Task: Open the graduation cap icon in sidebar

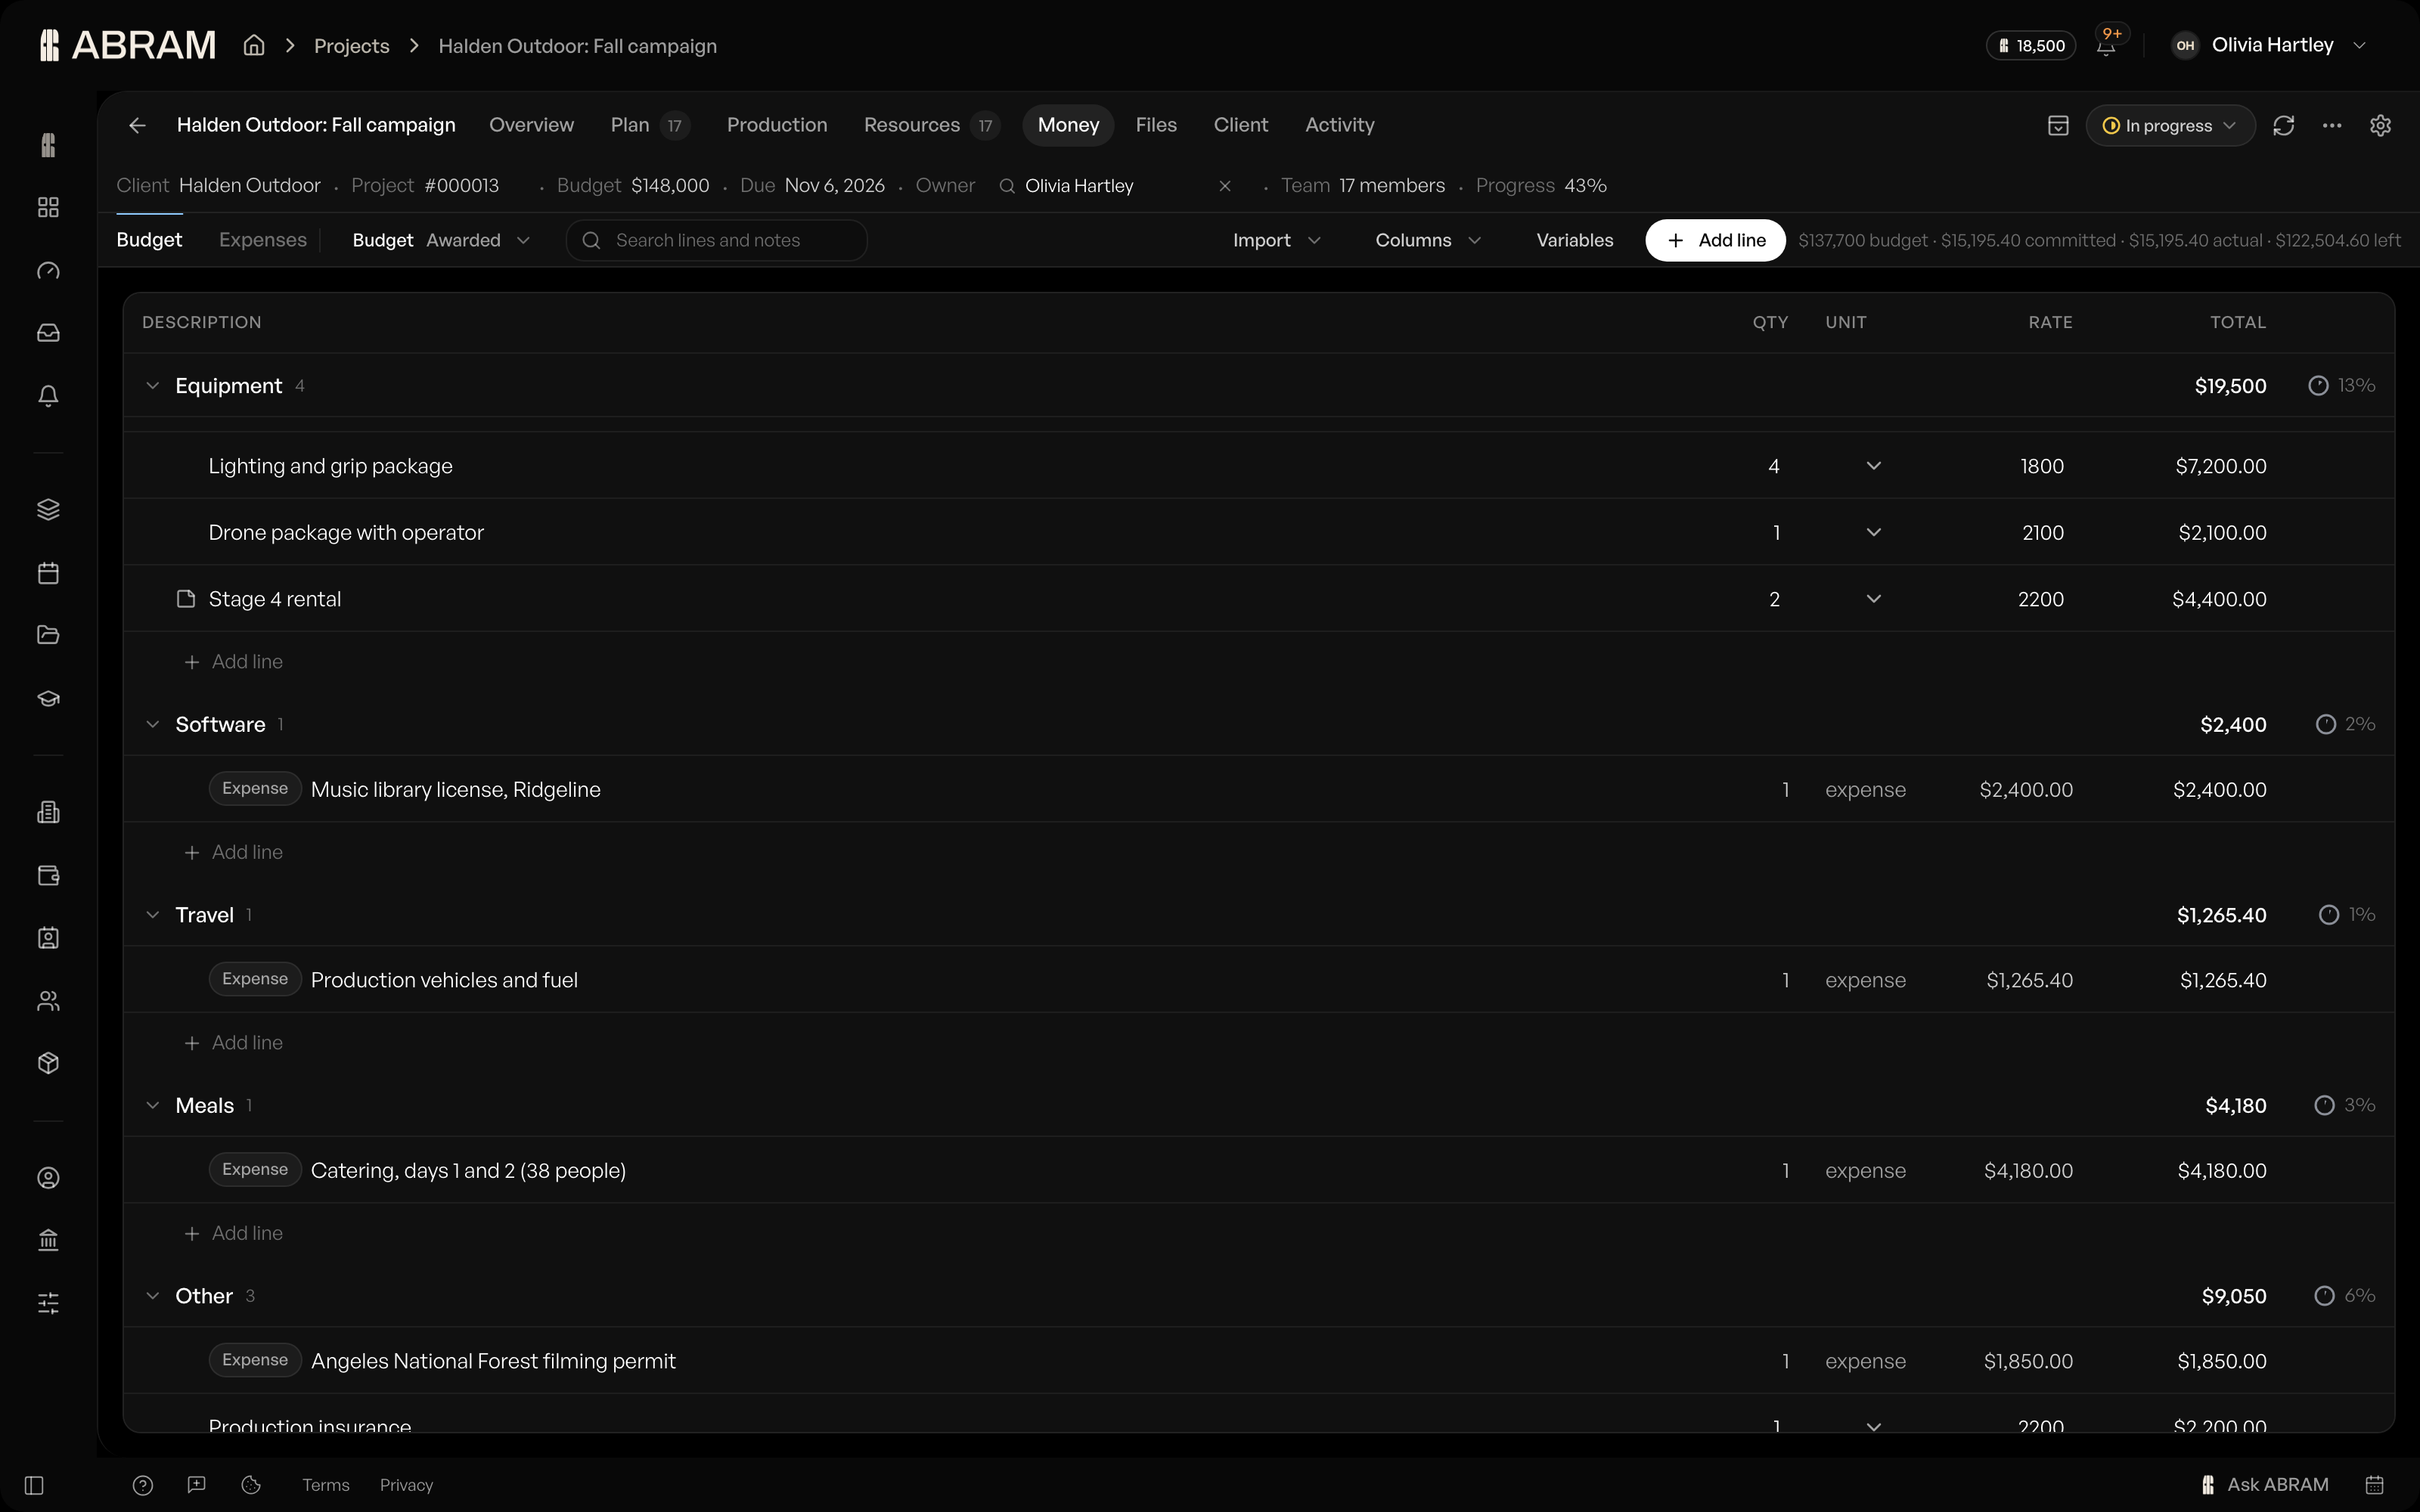Action: tap(48, 698)
